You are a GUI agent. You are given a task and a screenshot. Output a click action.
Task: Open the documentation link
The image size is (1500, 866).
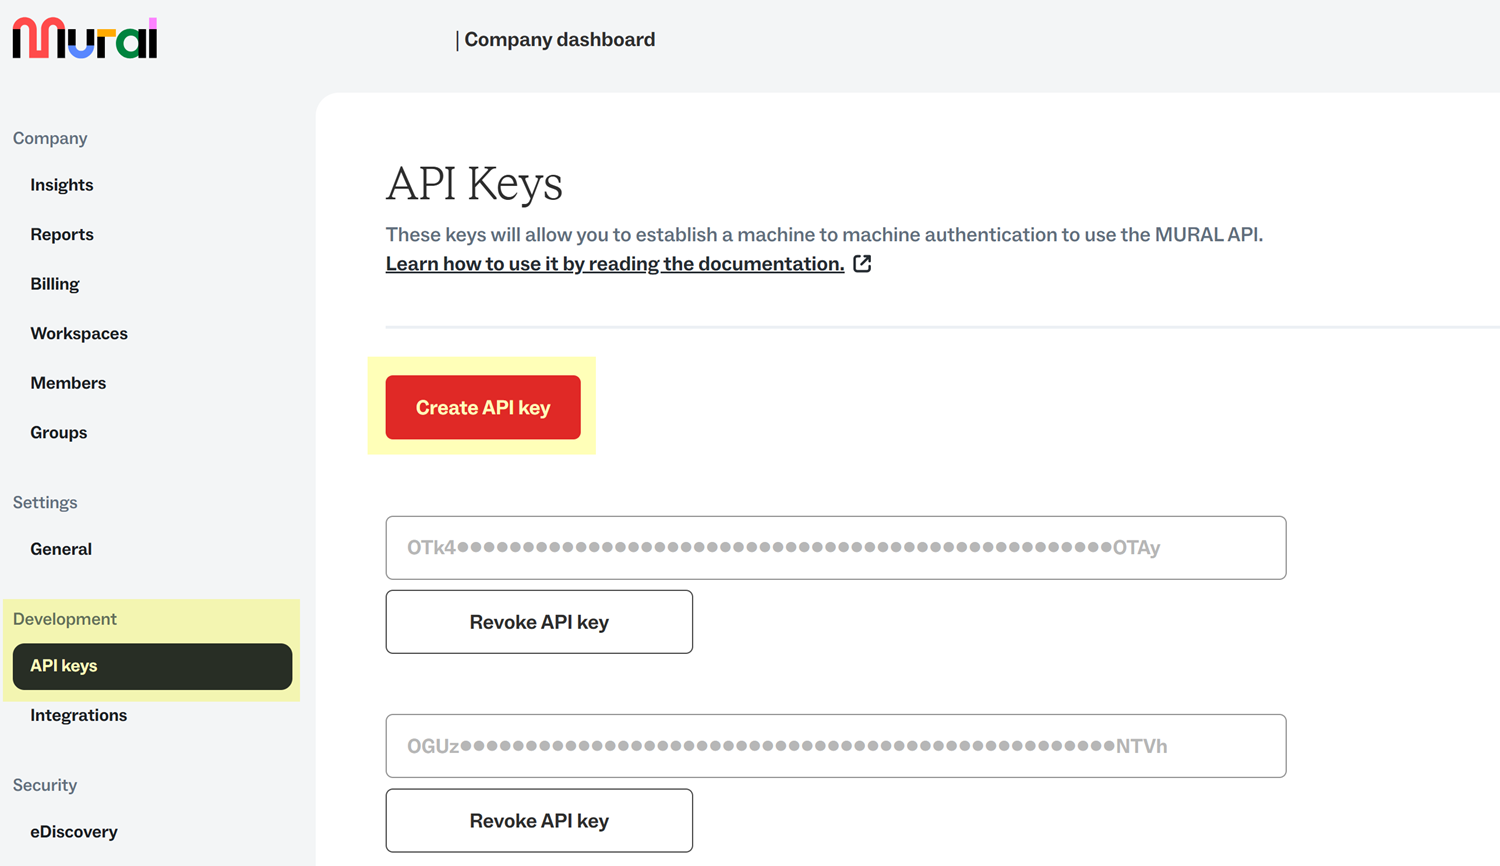(615, 264)
